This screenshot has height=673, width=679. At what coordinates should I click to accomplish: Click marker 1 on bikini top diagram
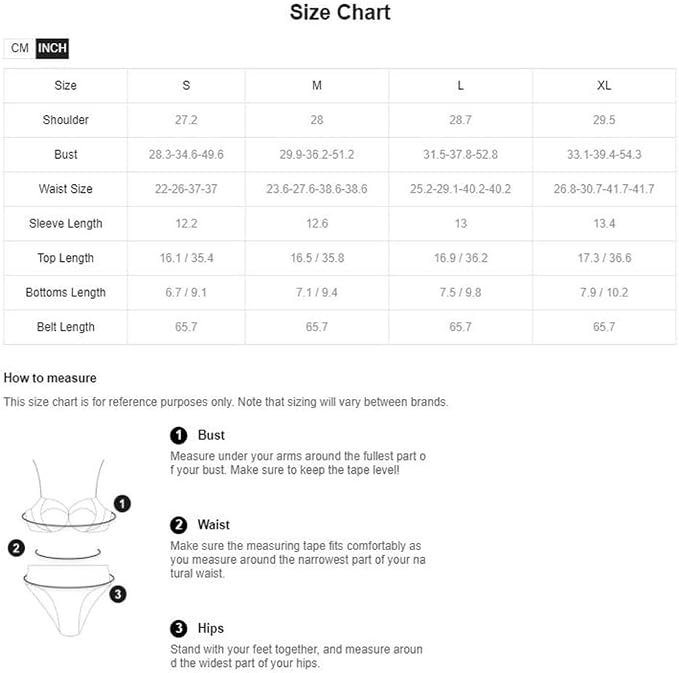point(122,504)
